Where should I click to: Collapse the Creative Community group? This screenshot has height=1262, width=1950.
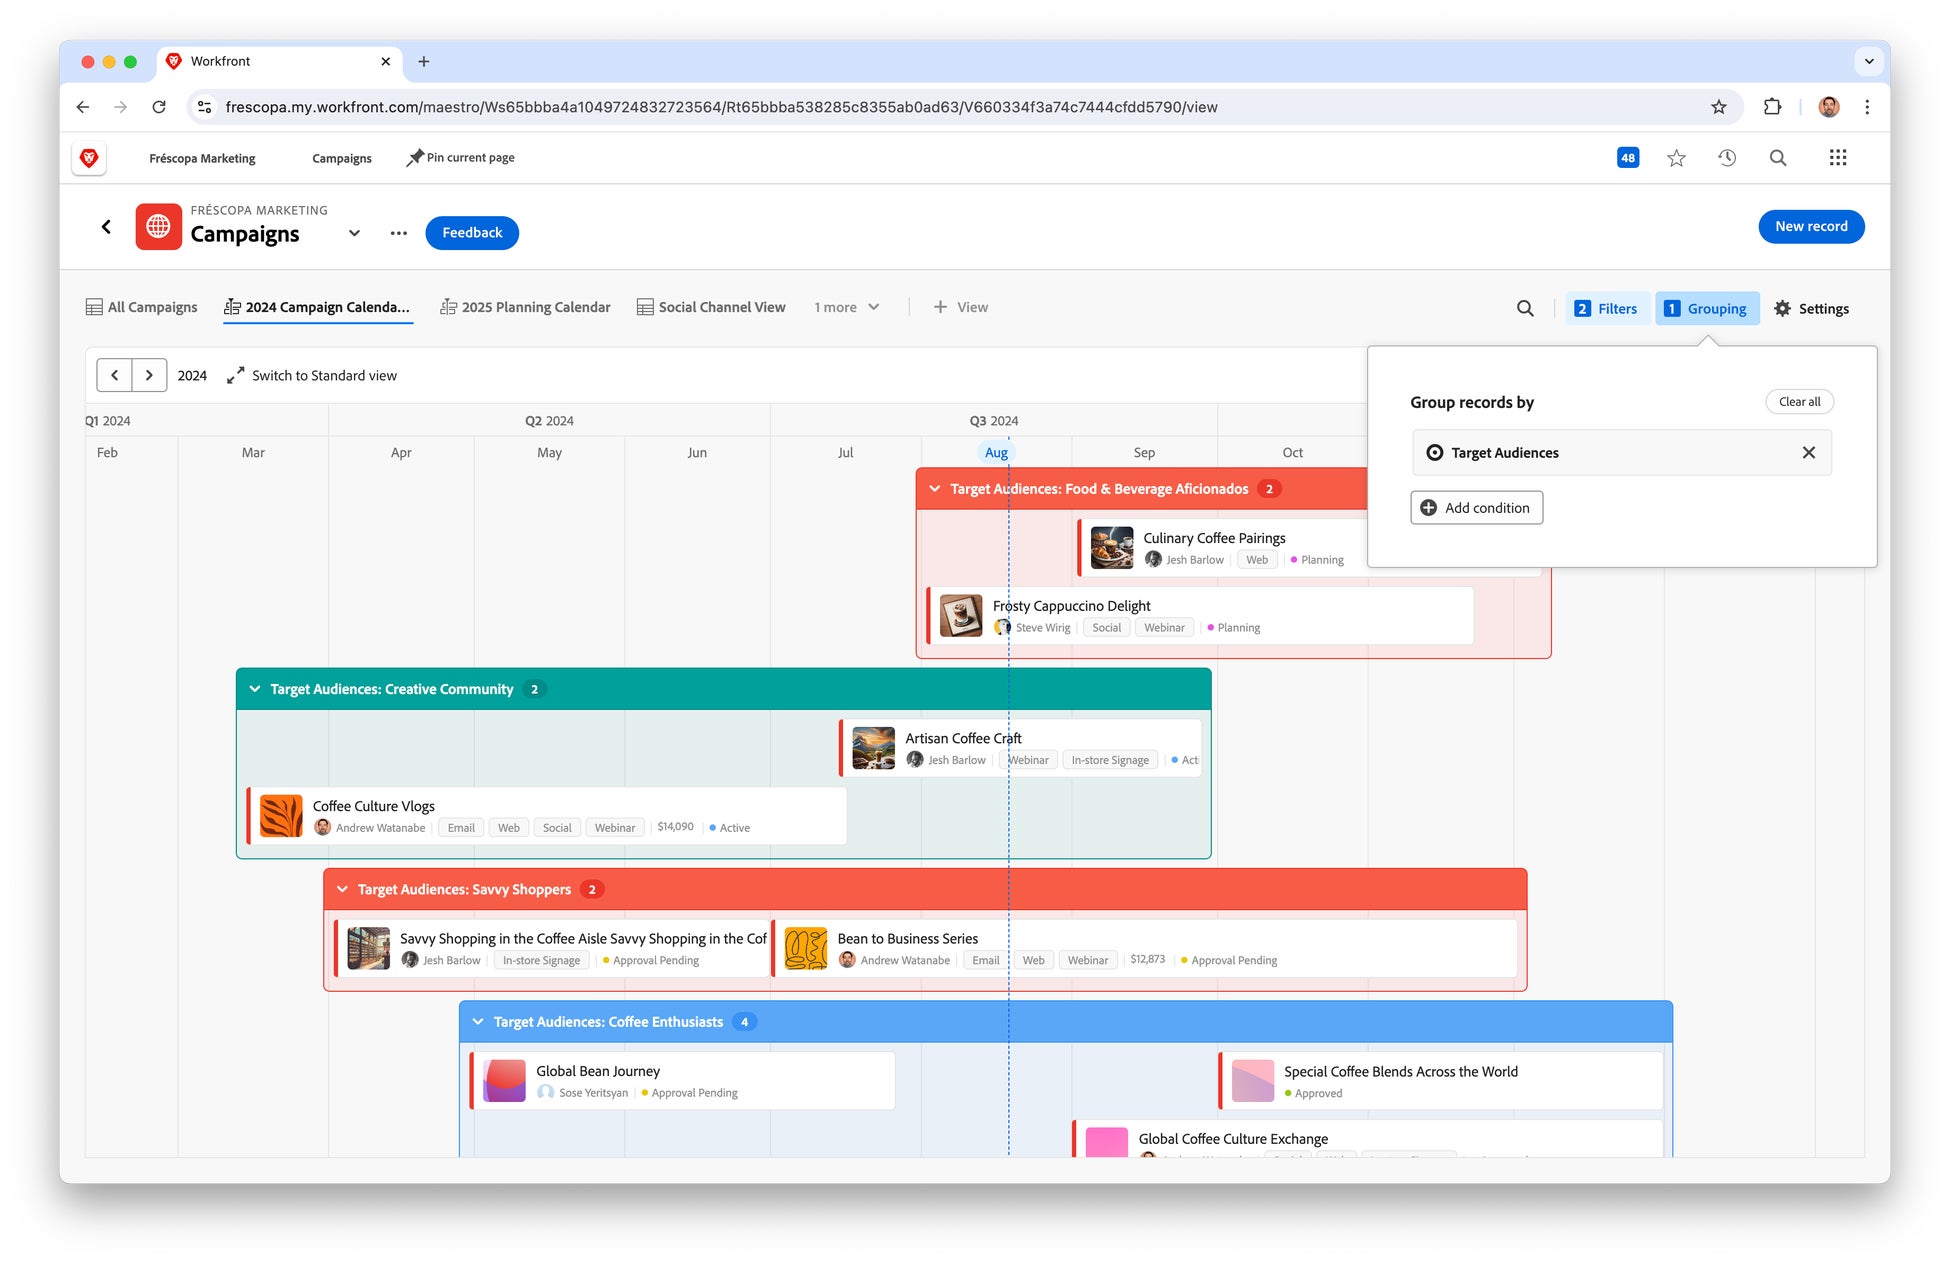pyautogui.click(x=255, y=689)
